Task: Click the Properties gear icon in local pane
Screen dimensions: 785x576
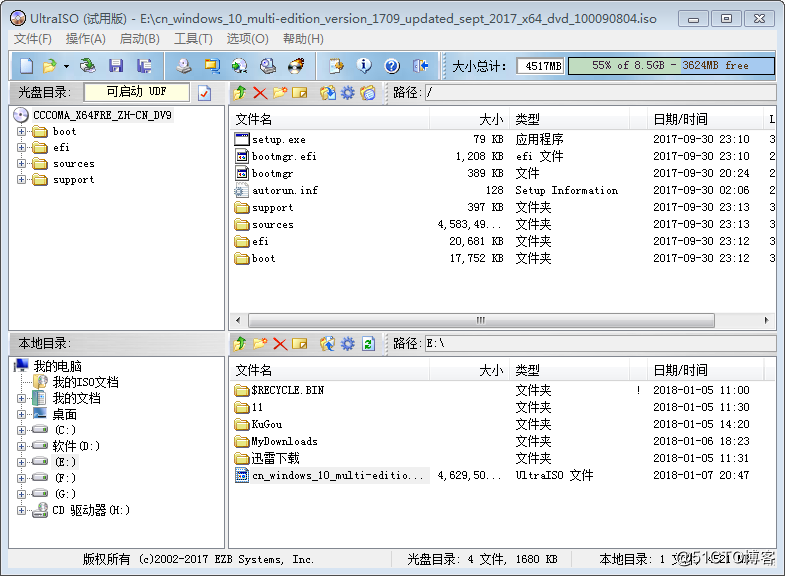Action: (x=347, y=344)
